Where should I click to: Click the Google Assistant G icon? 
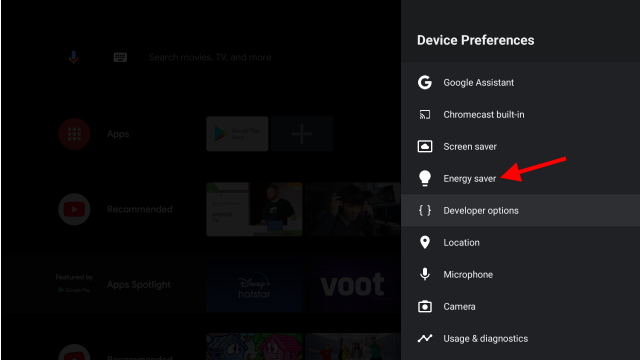[424, 82]
